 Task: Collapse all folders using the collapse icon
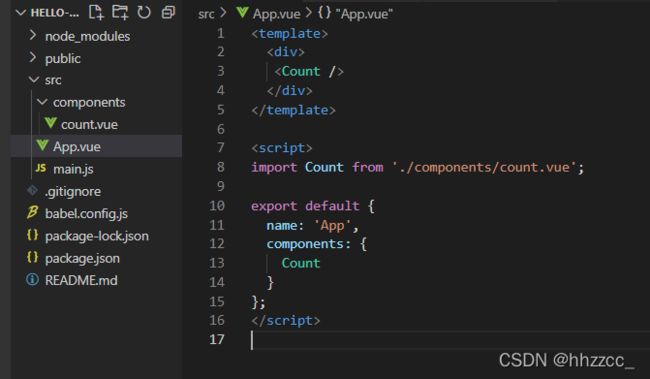point(168,12)
